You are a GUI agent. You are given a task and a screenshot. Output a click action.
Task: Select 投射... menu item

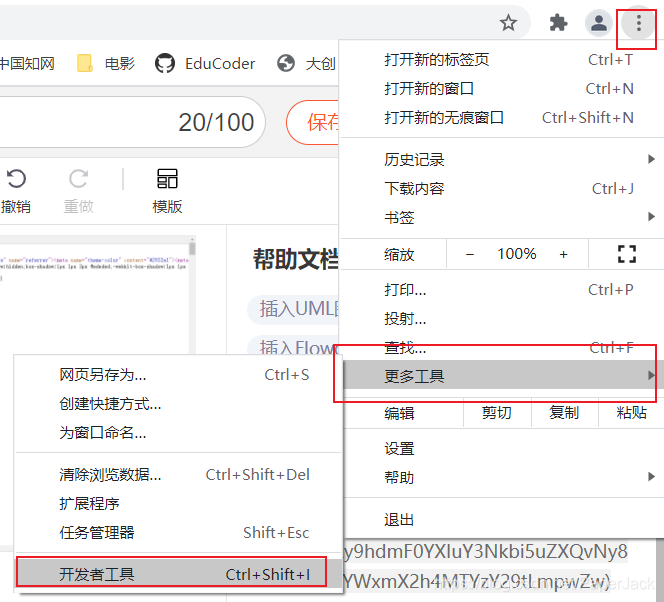(x=502, y=318)
